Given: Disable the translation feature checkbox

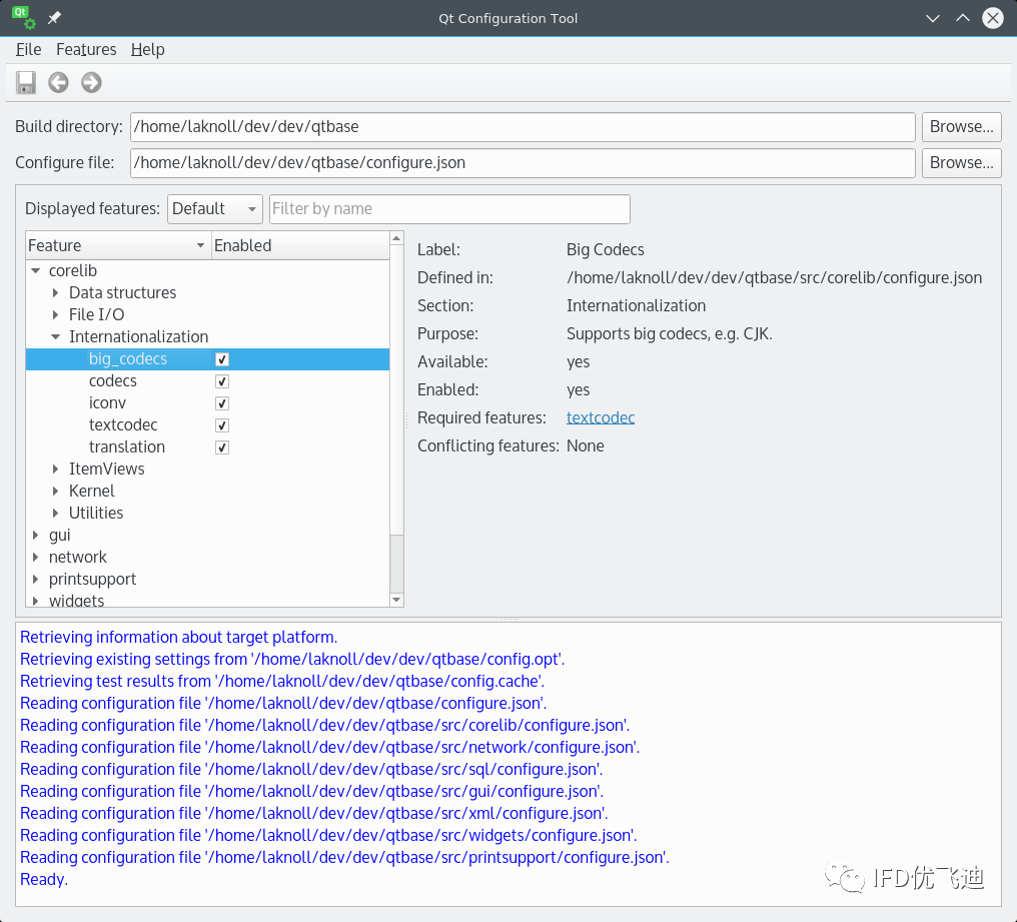Looking at the screenshot, I should point(222,447).
